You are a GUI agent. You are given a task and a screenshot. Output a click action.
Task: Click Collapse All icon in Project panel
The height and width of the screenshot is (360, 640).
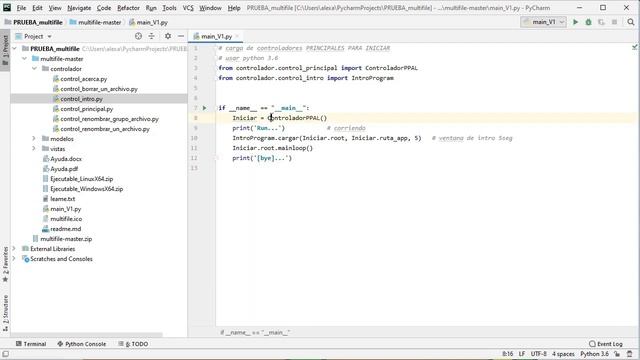tap(151, 36)
